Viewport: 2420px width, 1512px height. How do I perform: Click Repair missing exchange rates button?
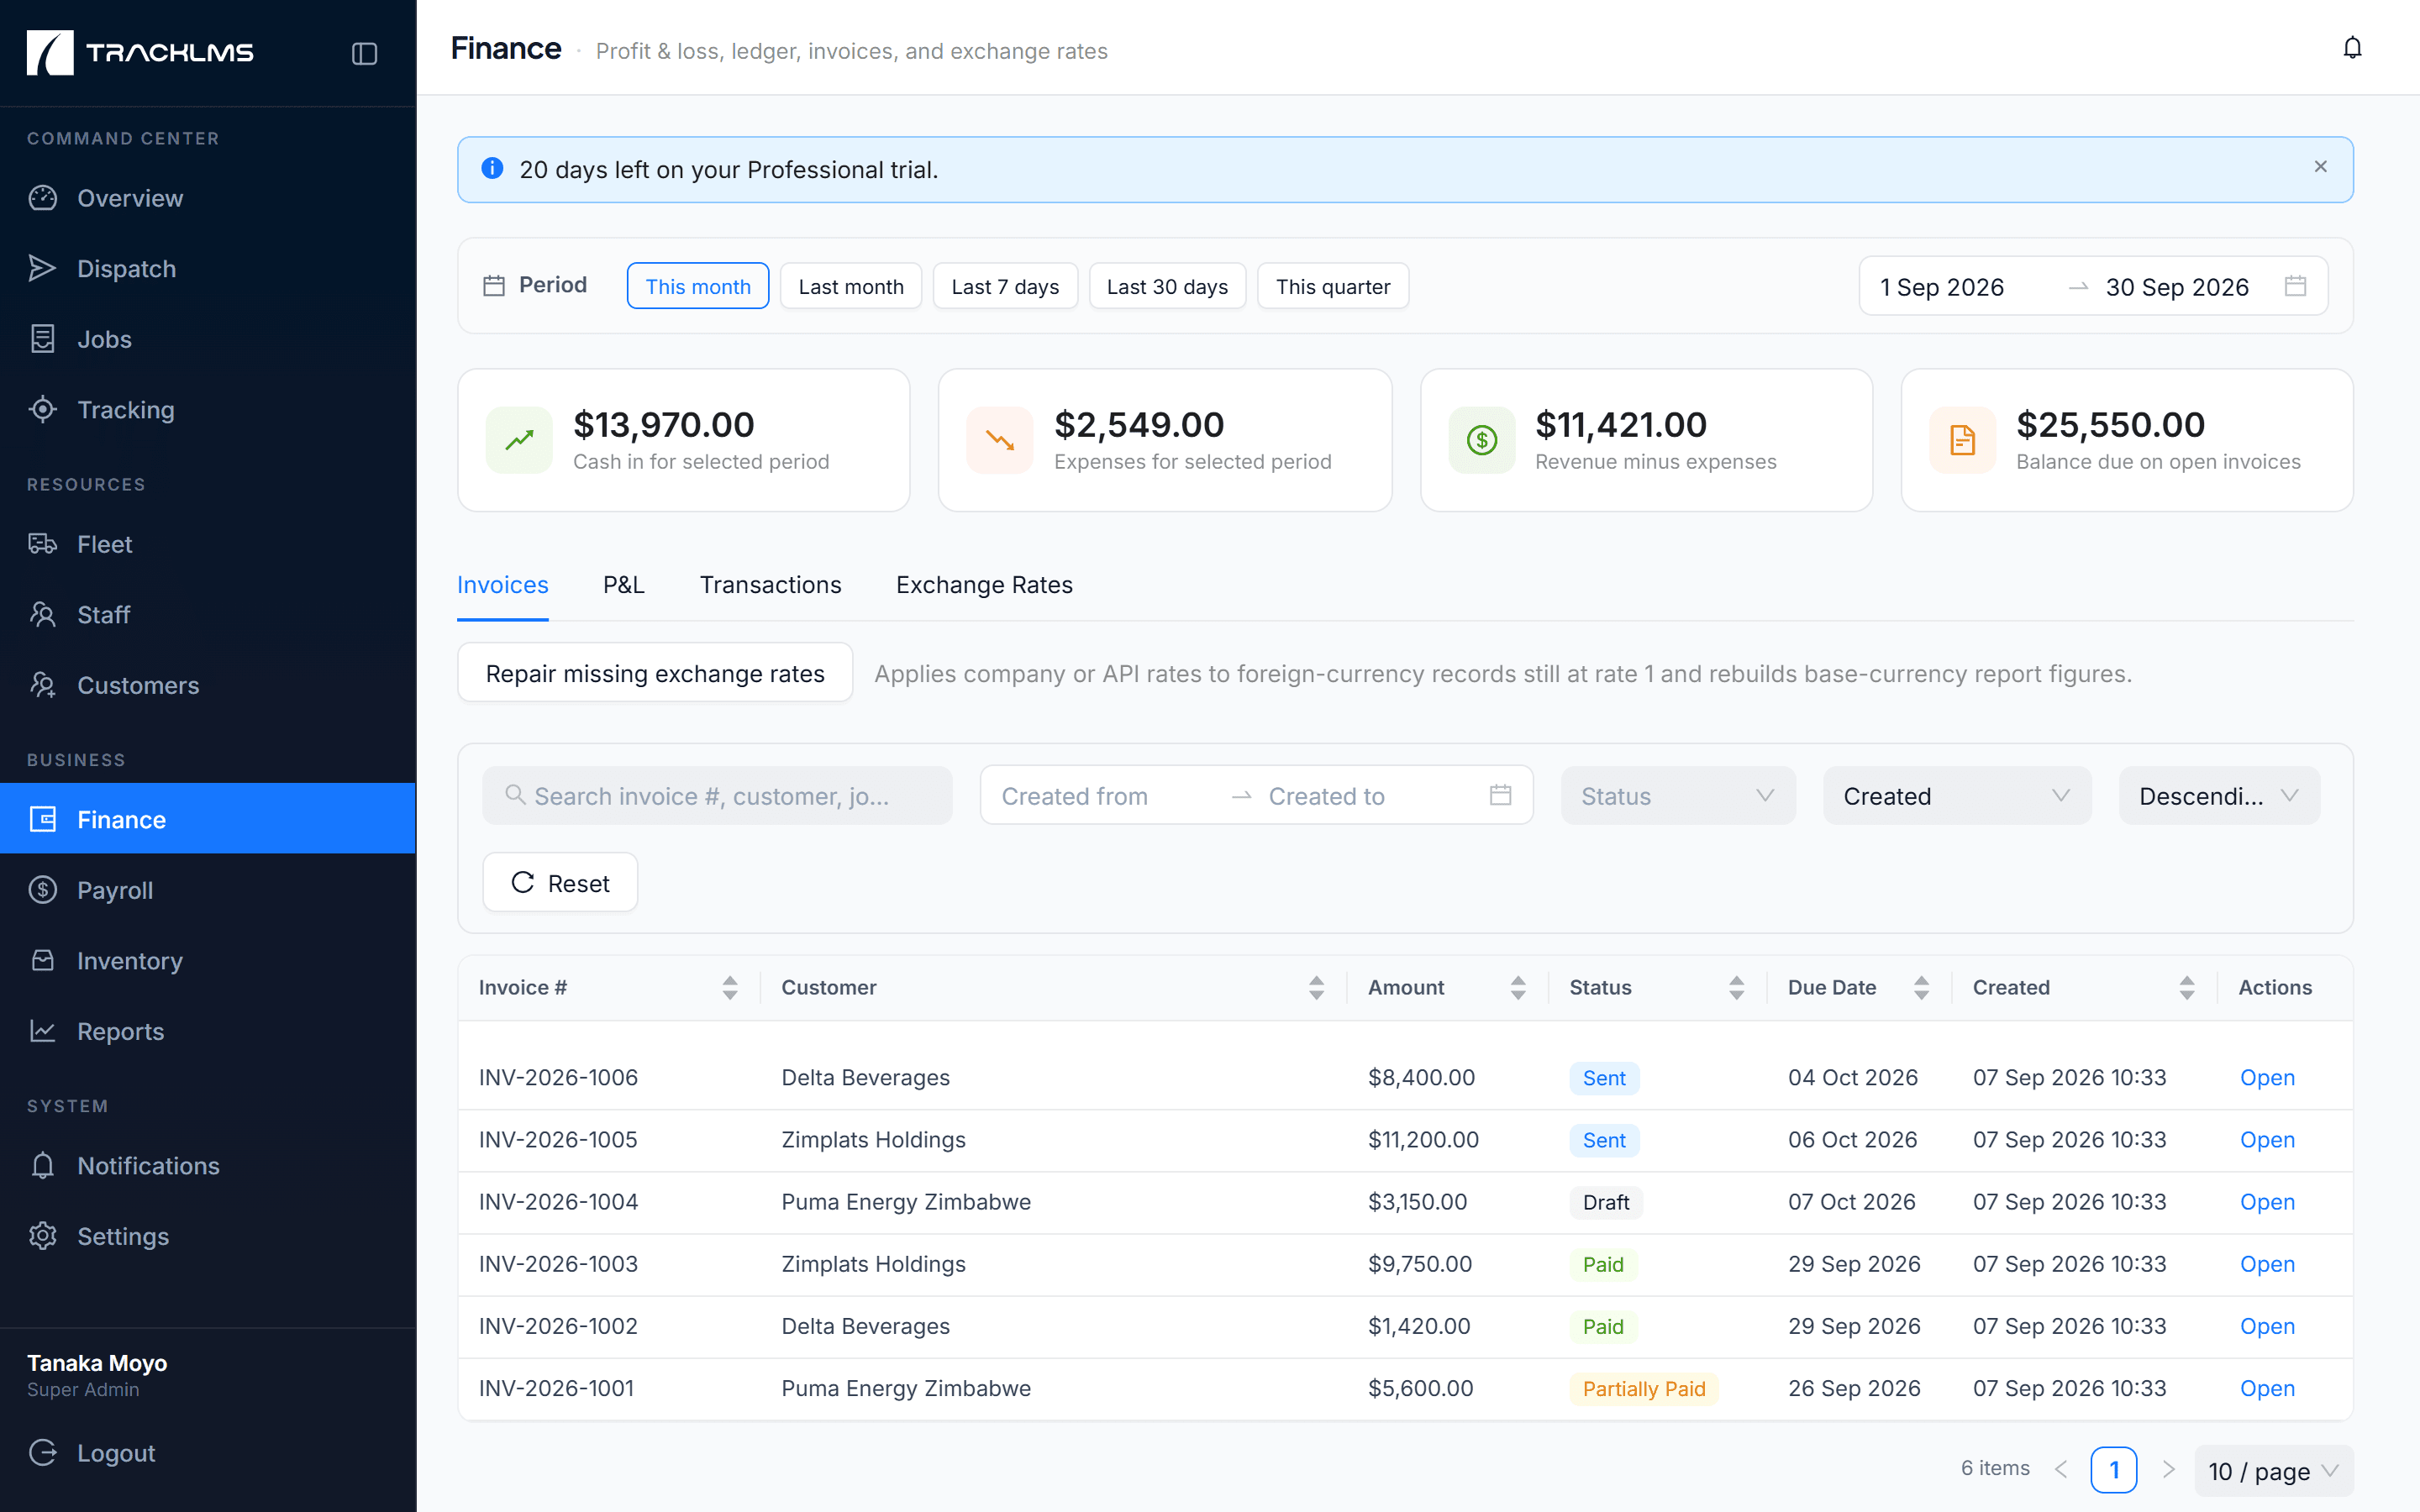pos(655,673)
